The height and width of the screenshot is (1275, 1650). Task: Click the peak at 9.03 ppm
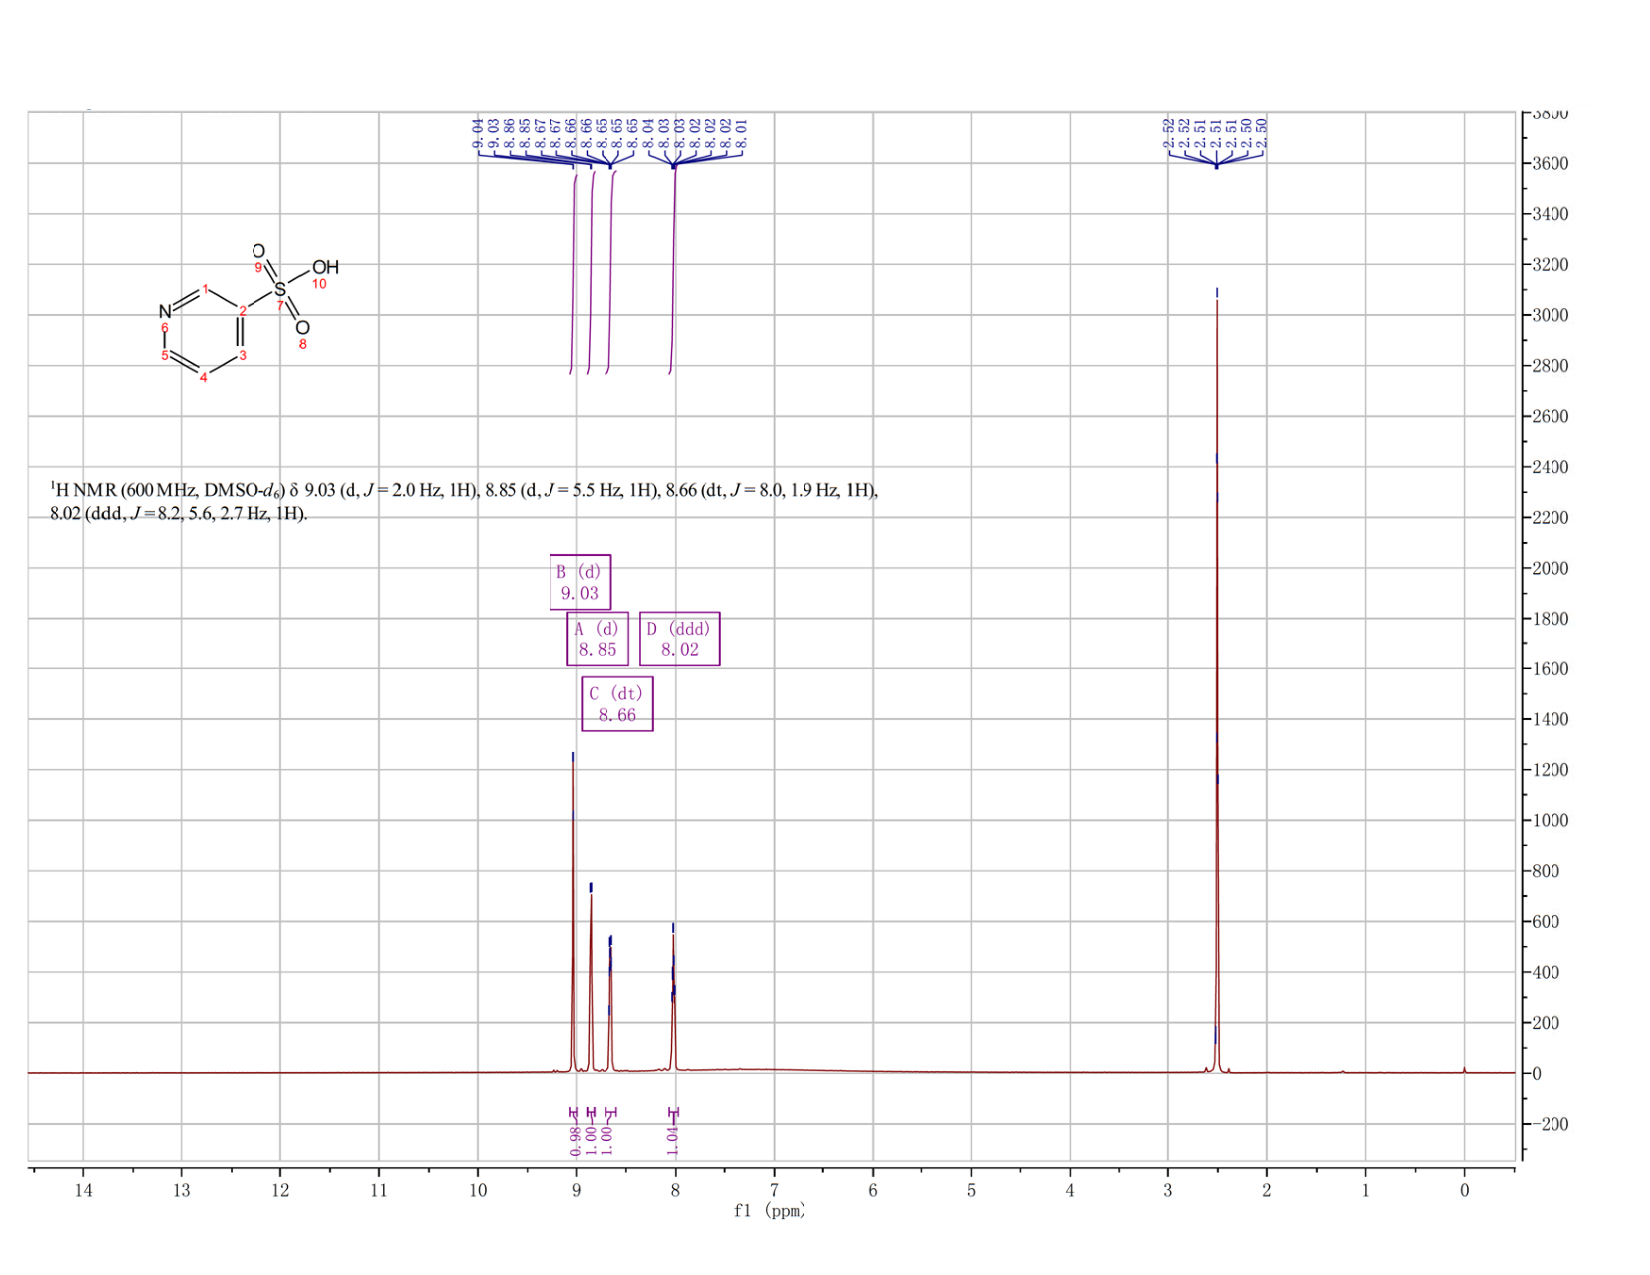(573, 912)
